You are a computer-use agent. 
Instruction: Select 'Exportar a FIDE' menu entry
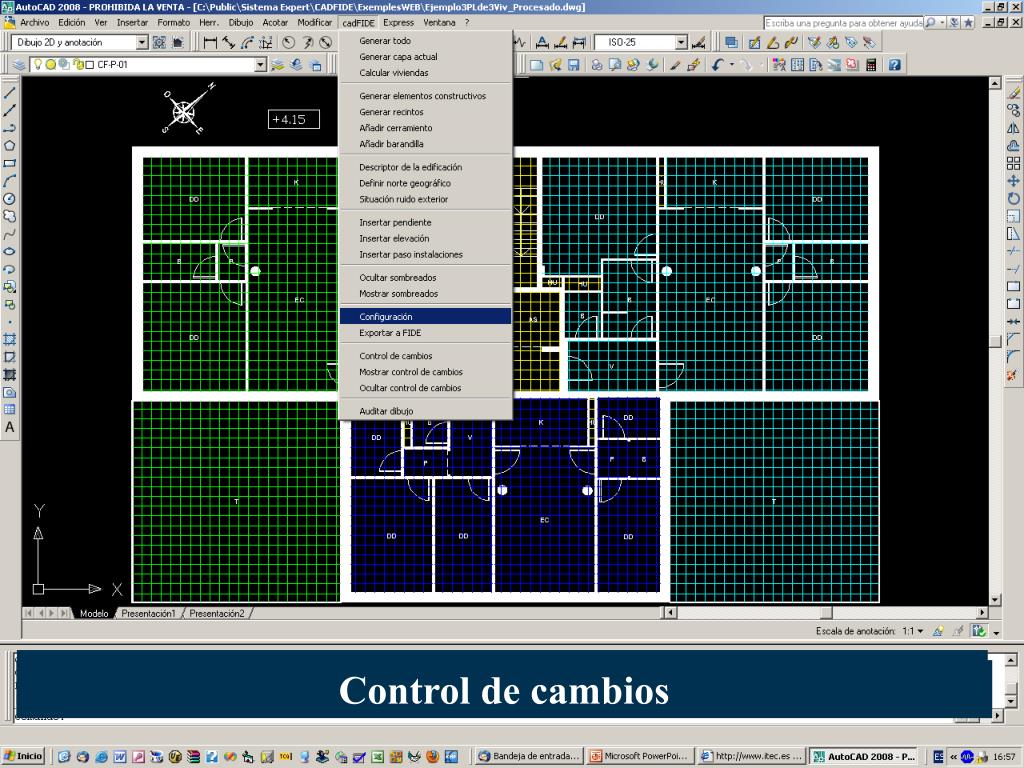point(425,332)
